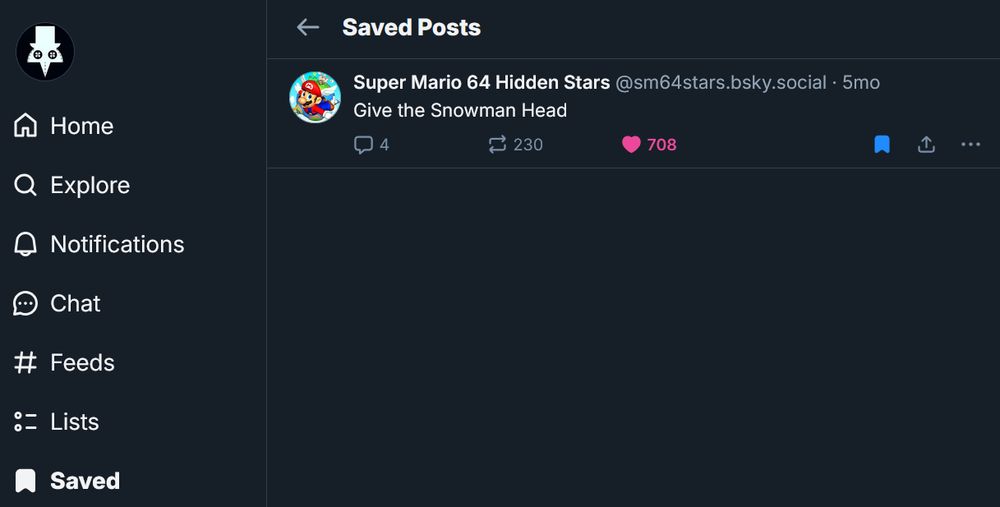Click the back arrow beside Saved Posts

pos(308,28)
